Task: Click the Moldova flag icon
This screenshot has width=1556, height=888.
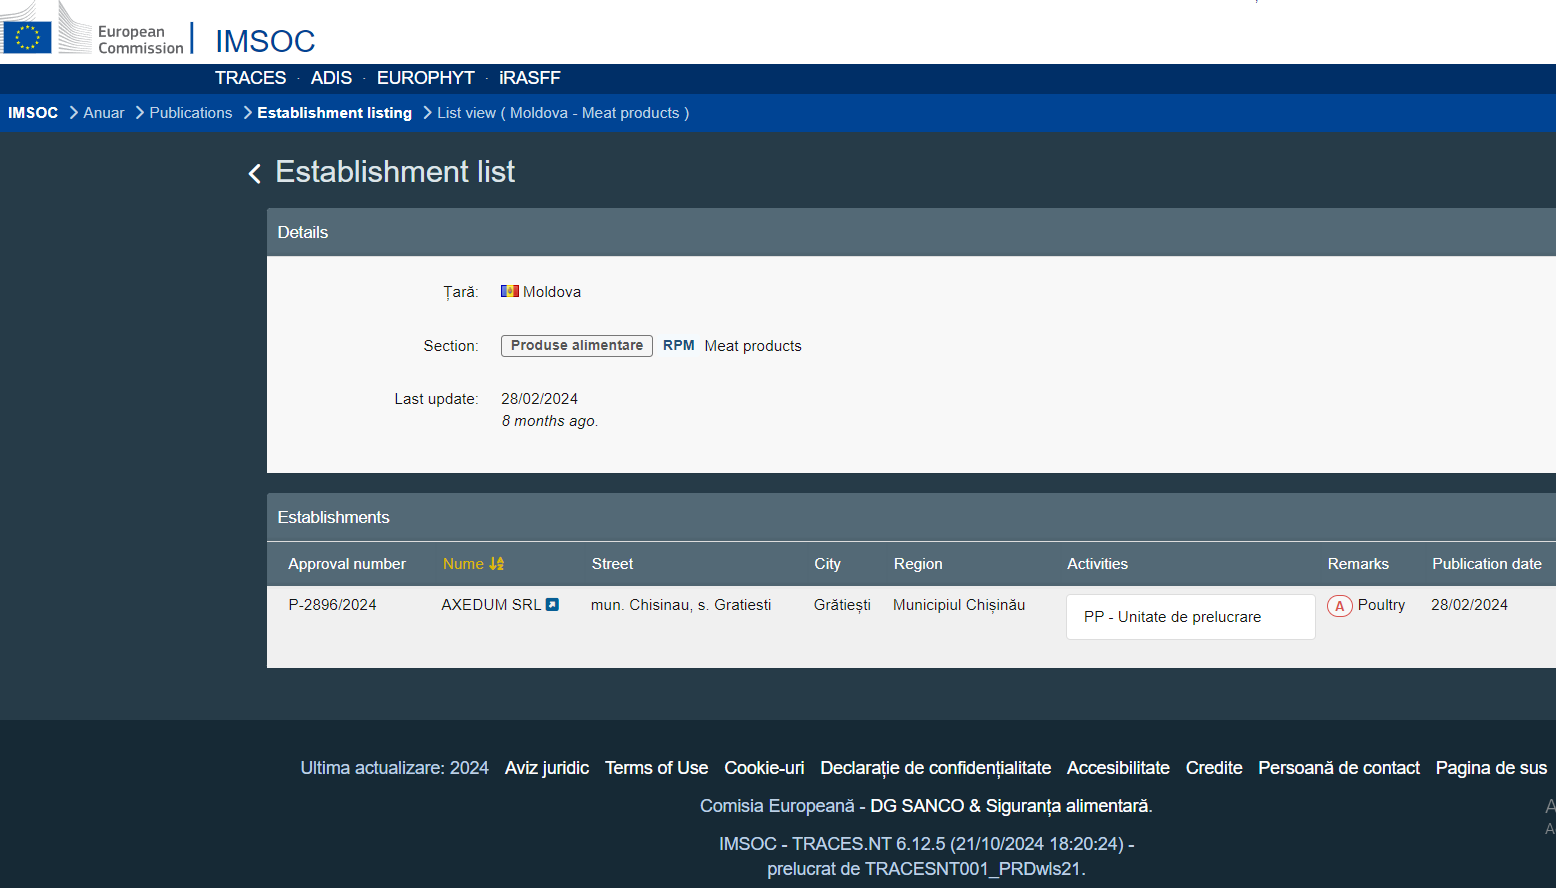Action: pos(510,292)
